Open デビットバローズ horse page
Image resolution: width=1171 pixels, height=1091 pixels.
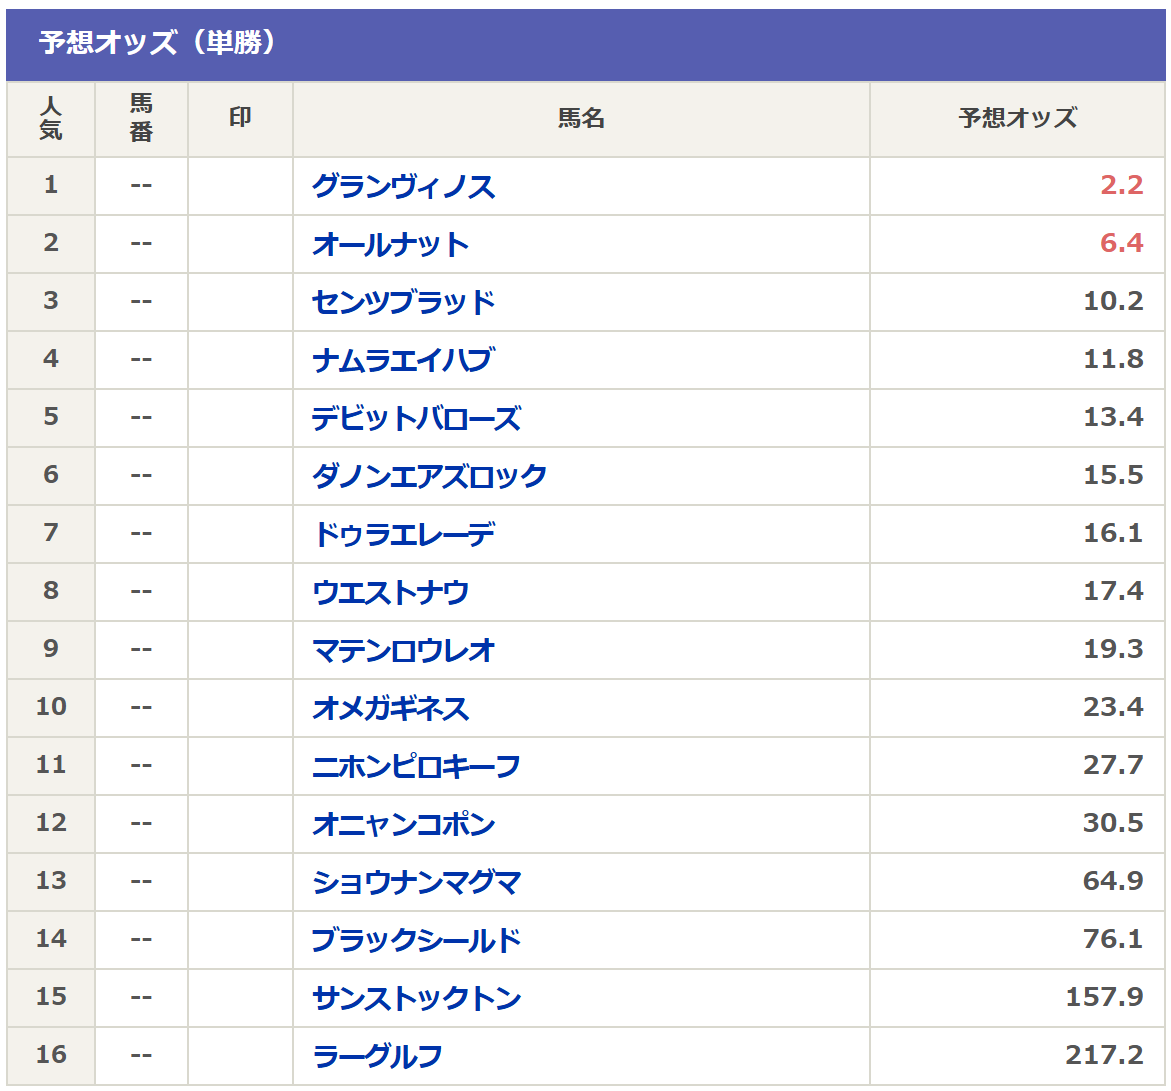pyautogui.click(x=416, y=419)
